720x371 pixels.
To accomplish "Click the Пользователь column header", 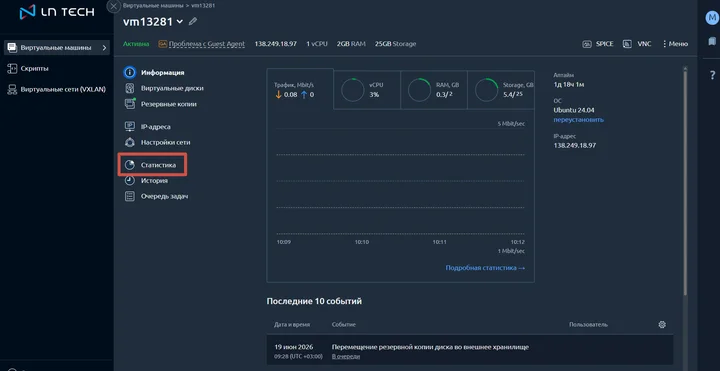I will 588,324.
